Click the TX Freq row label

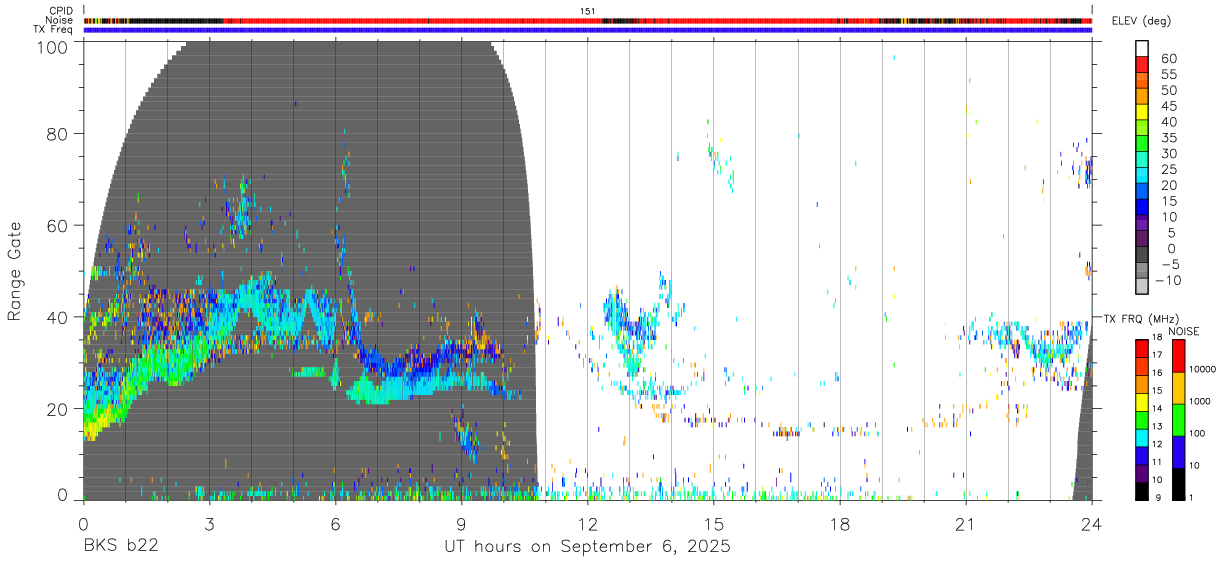click(x=51, y=30)
